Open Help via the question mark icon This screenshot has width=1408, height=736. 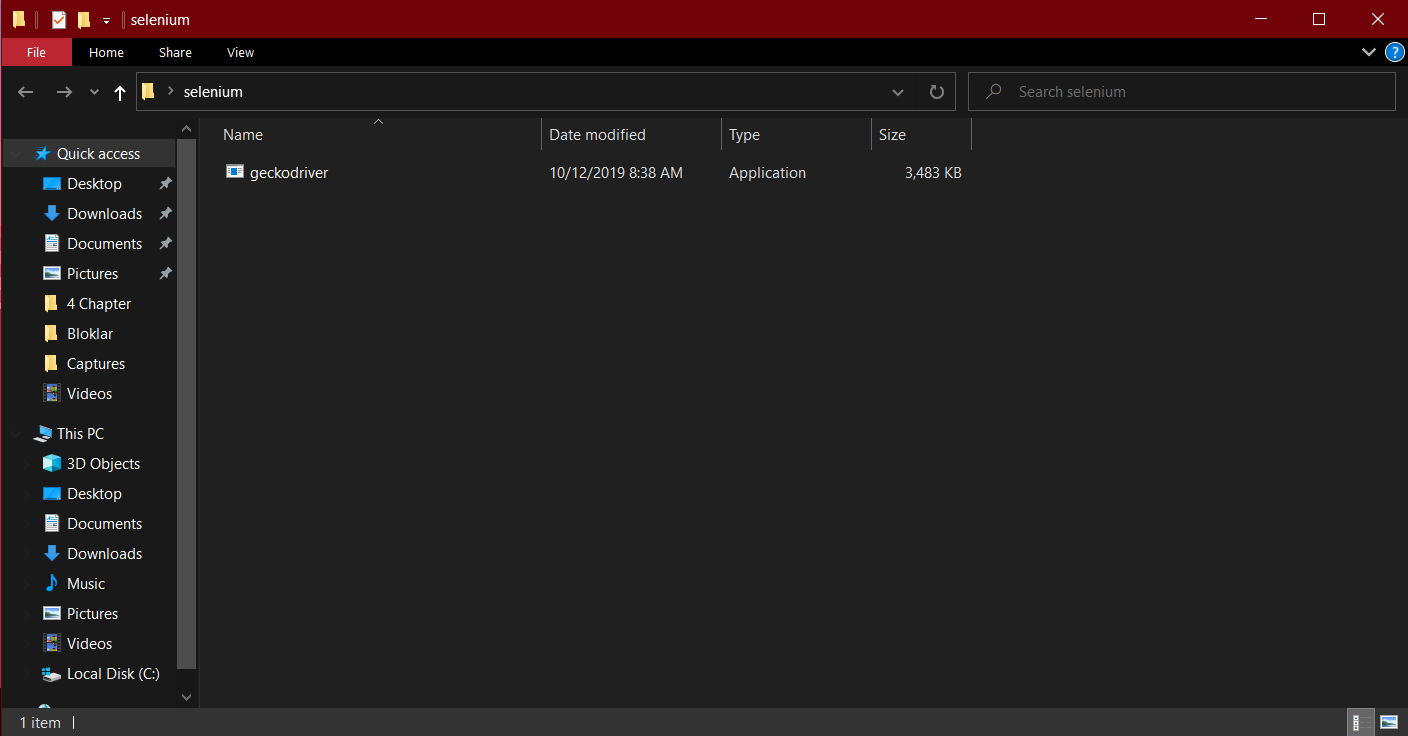[1395, 52]
